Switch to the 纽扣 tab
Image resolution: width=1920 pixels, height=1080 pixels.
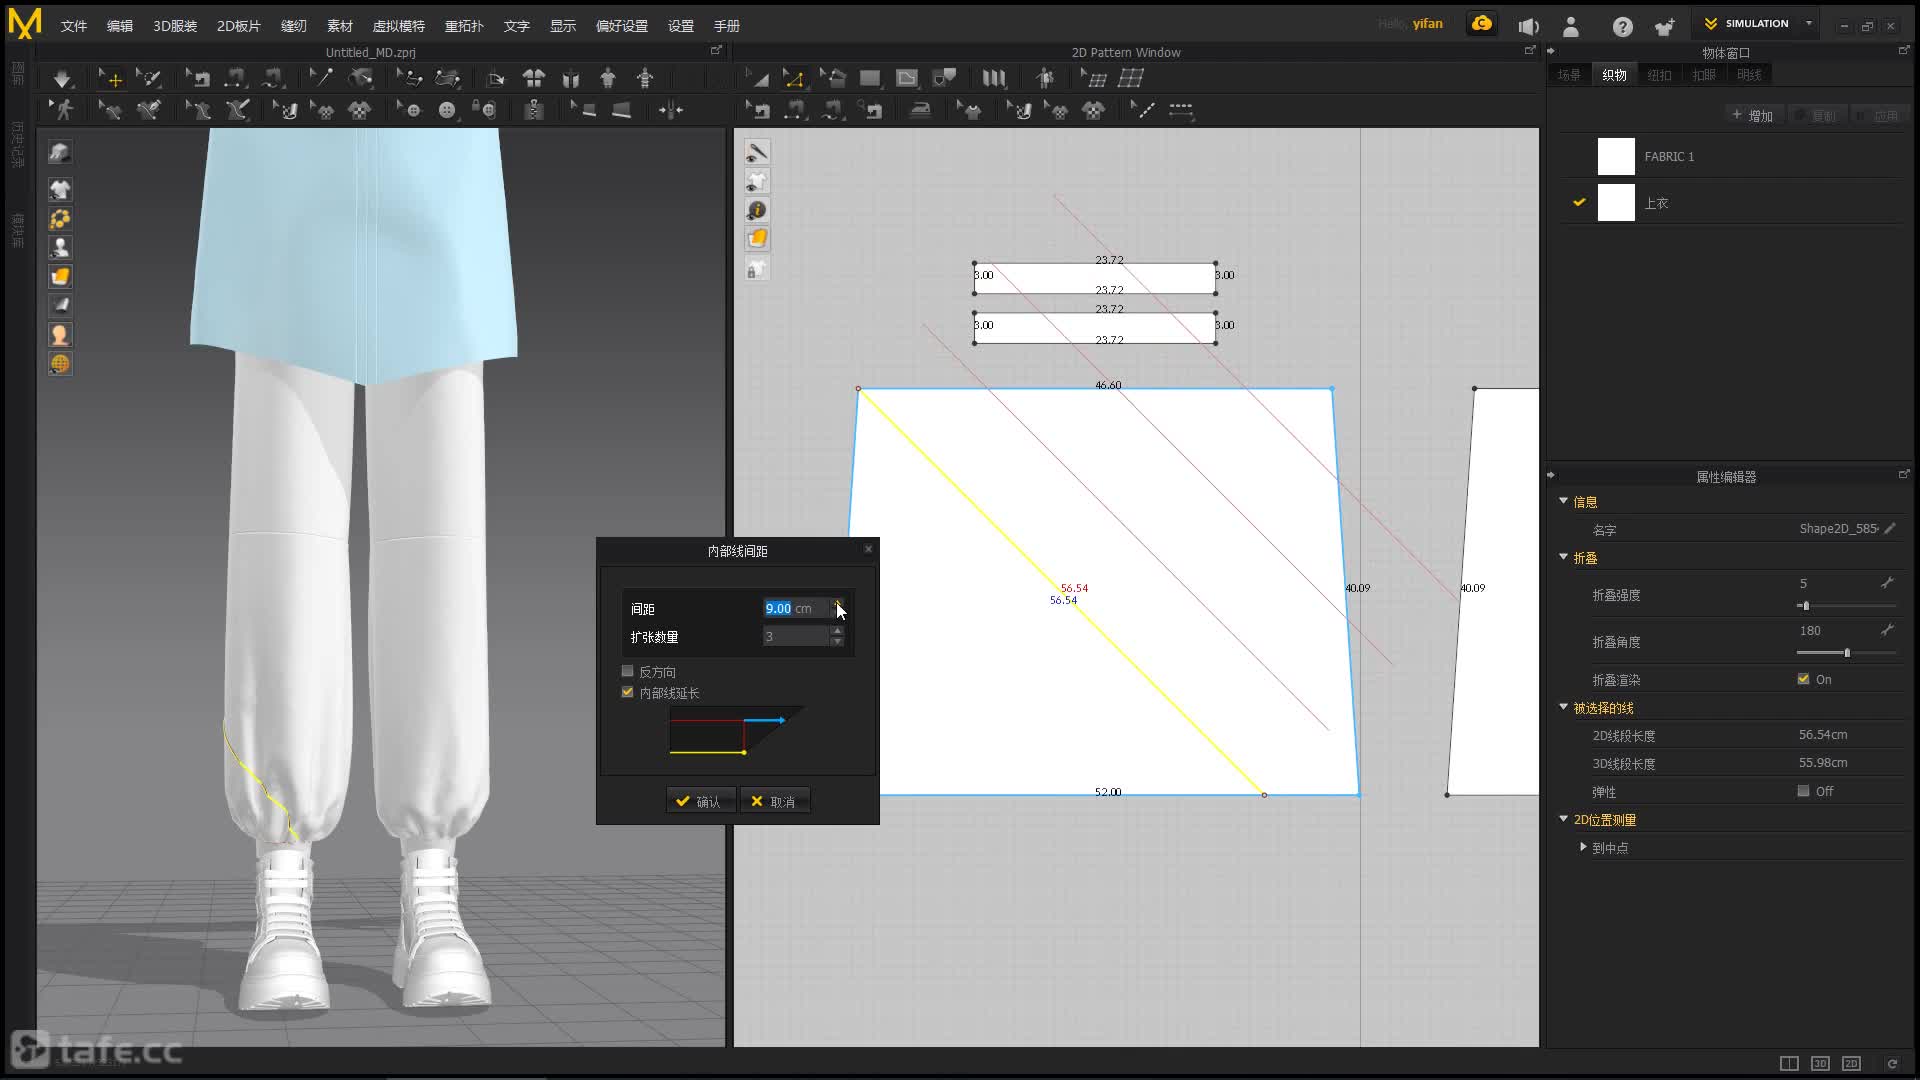click(x=1659, y=75)
